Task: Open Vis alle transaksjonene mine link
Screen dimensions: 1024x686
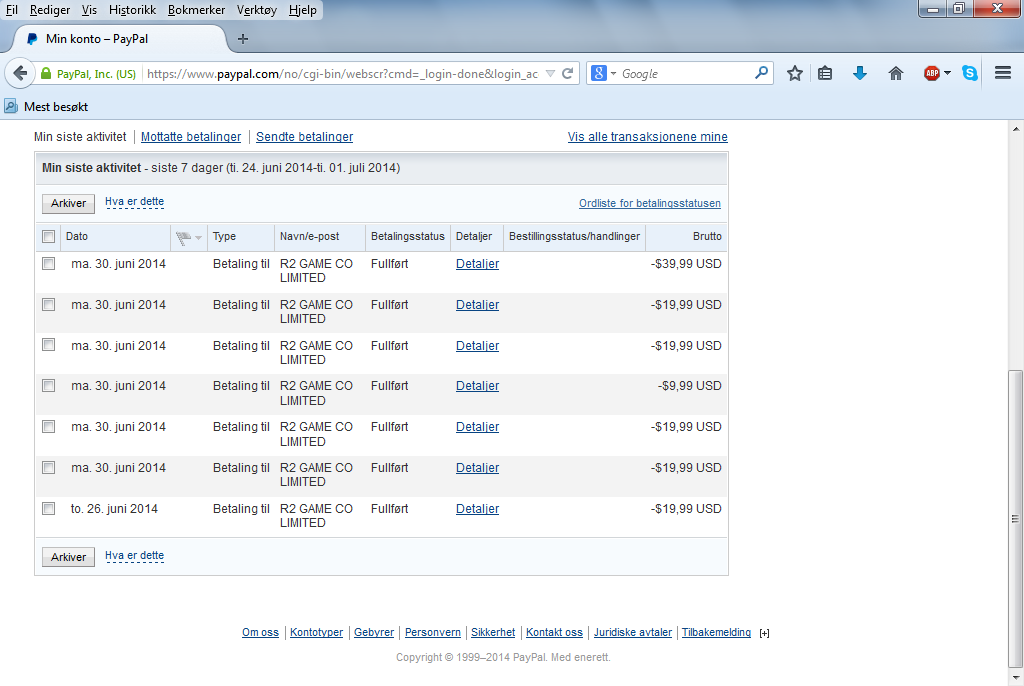Action: [647, 137]
